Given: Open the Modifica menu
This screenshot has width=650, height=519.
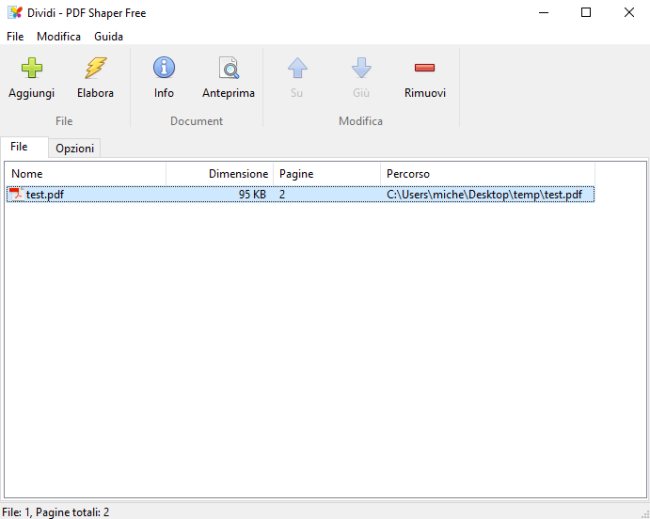Looking at the screenshot, I should (58, 36).
